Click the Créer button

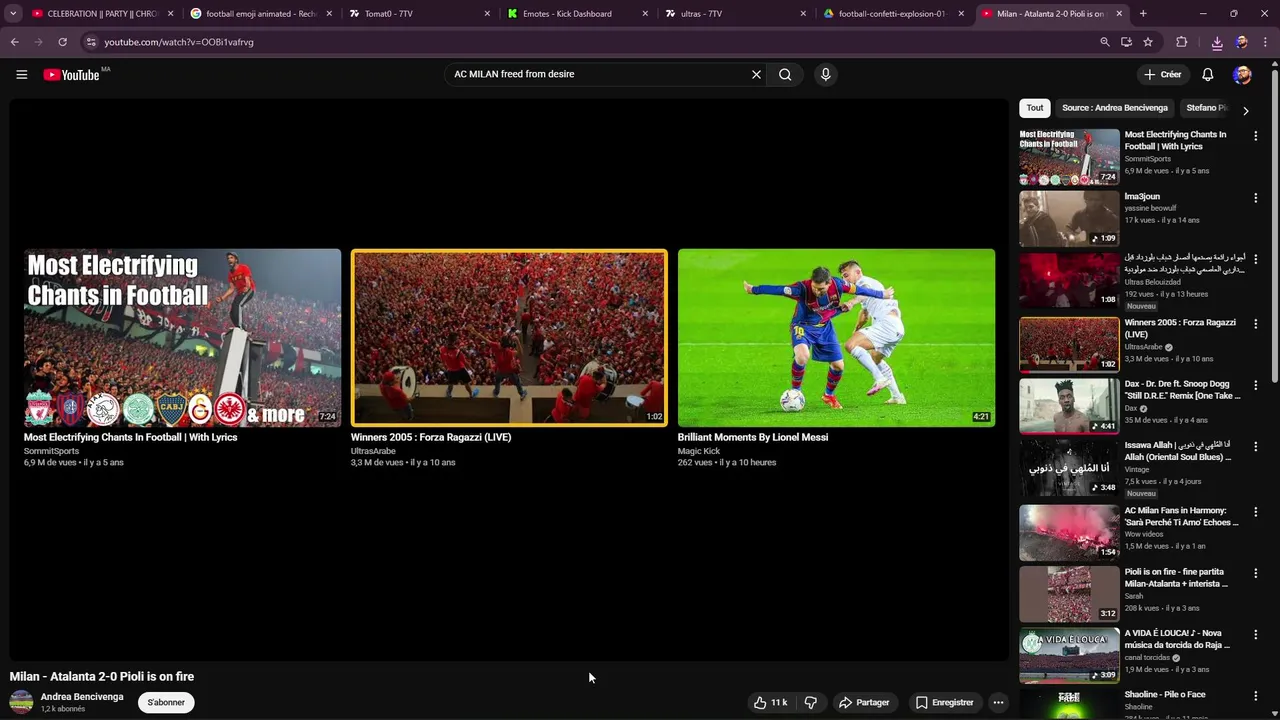tap(1163, 74)
